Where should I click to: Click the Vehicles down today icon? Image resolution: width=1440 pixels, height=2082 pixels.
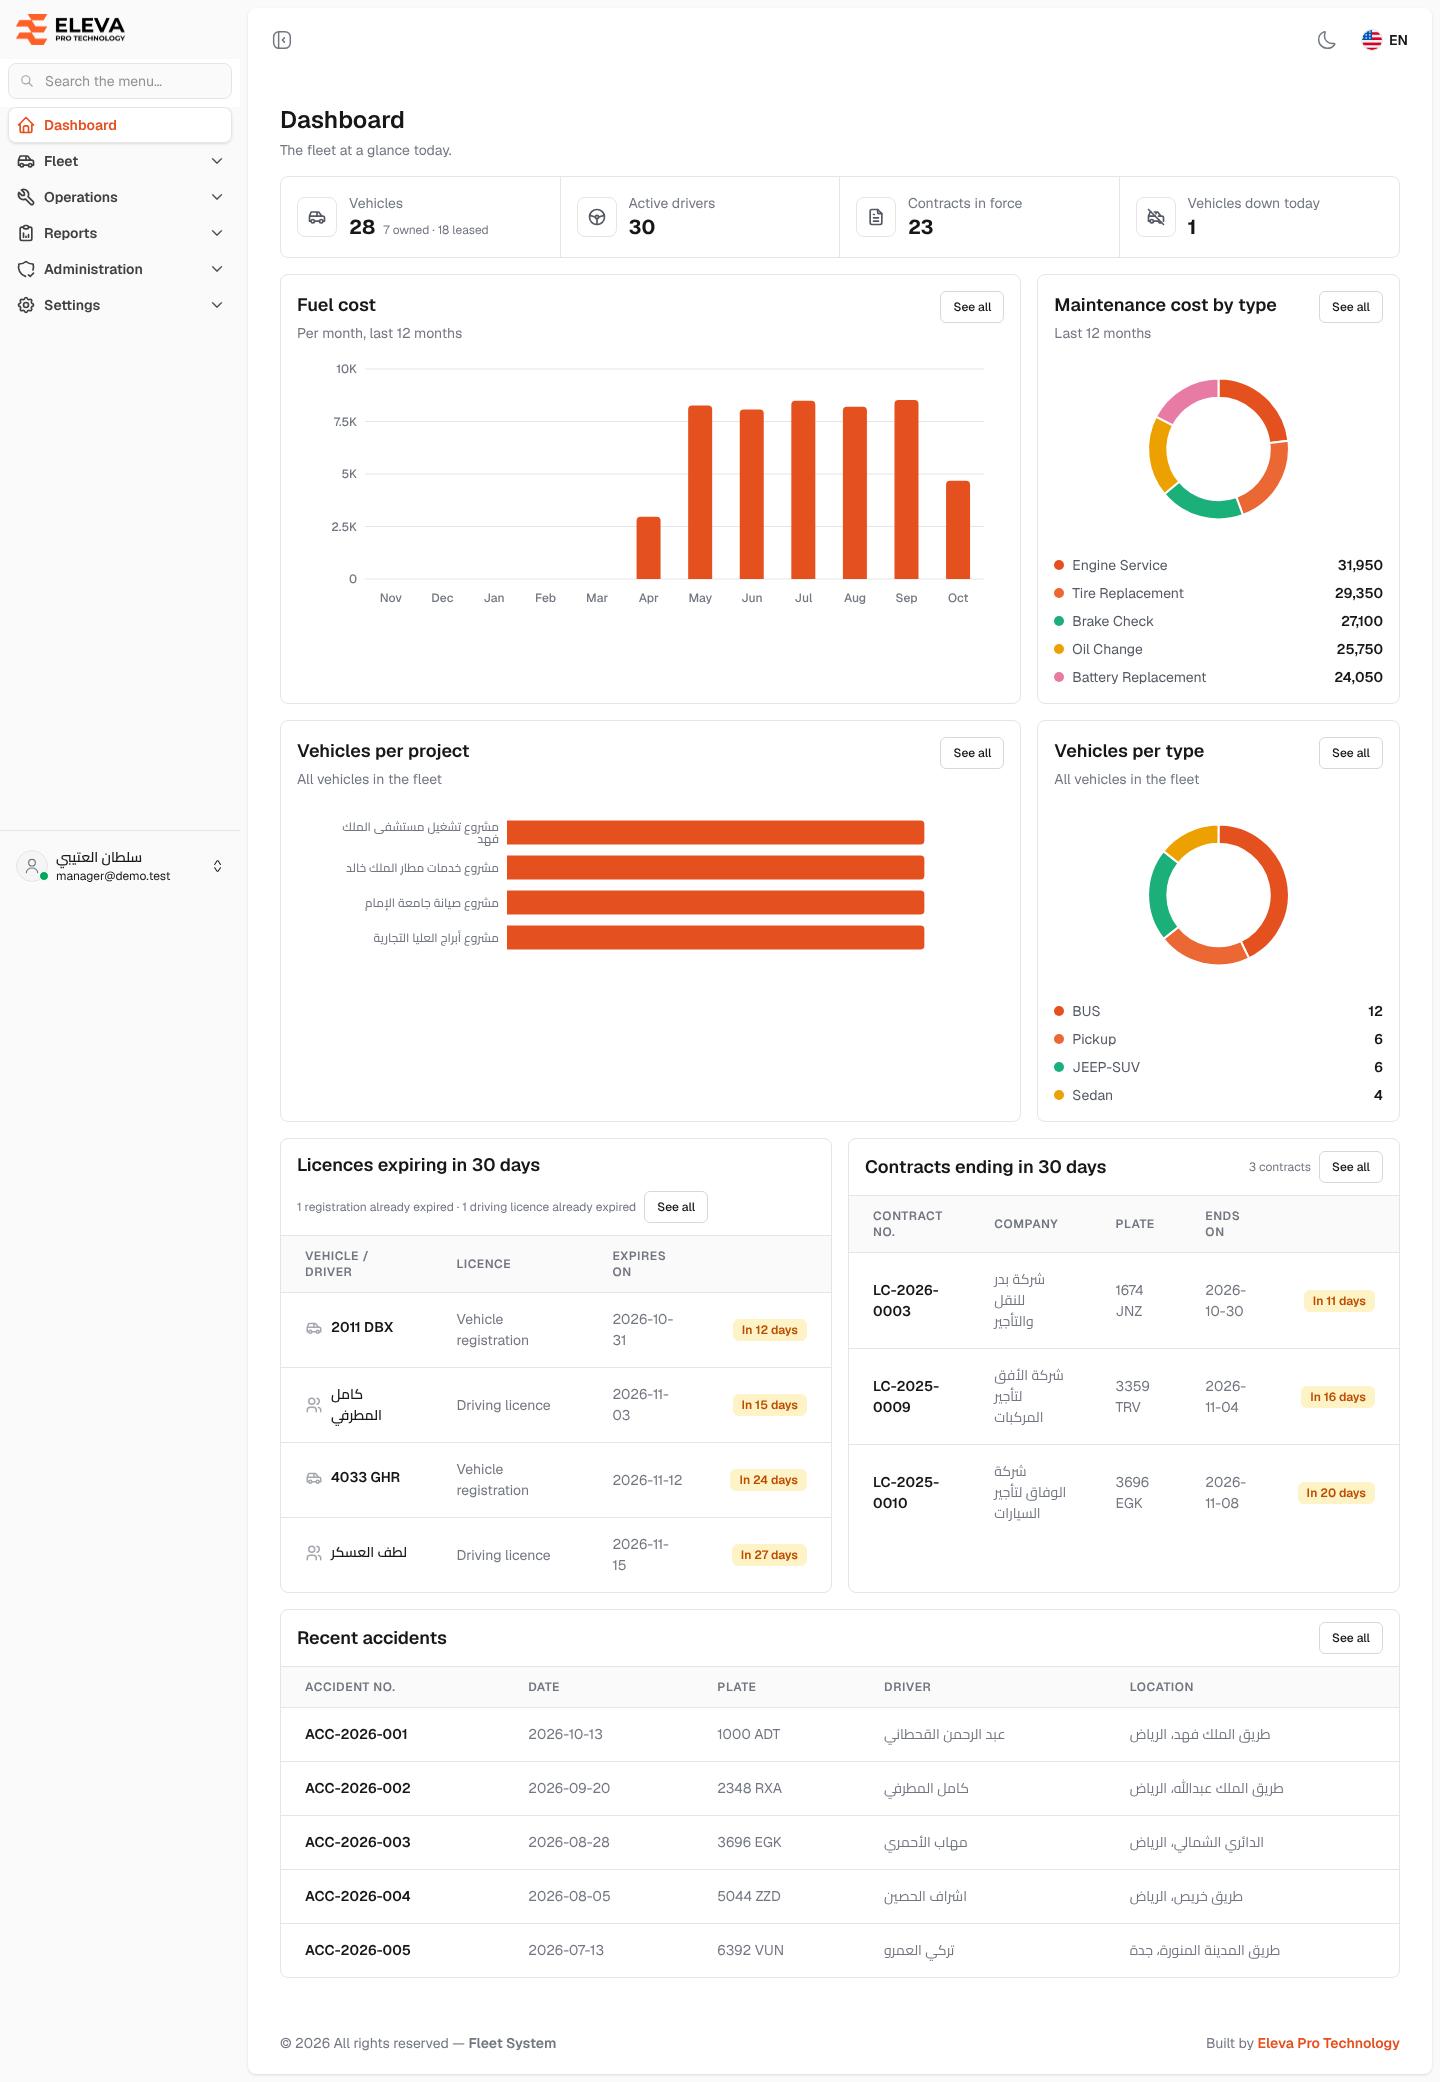1156,217
